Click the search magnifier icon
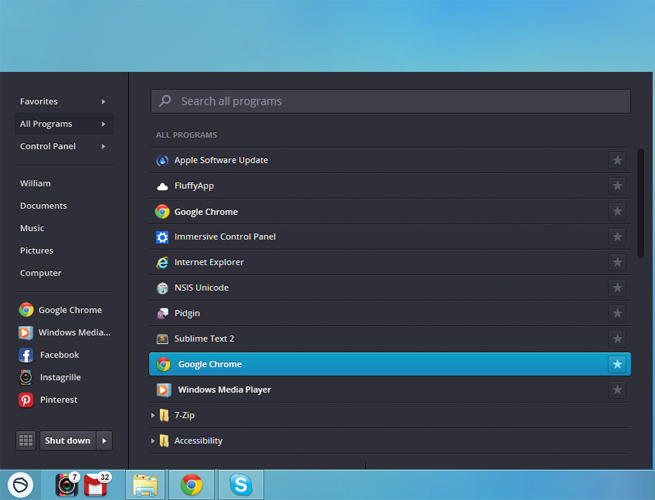The height and width of the screenshot is (500, 655). pos(165,101)
